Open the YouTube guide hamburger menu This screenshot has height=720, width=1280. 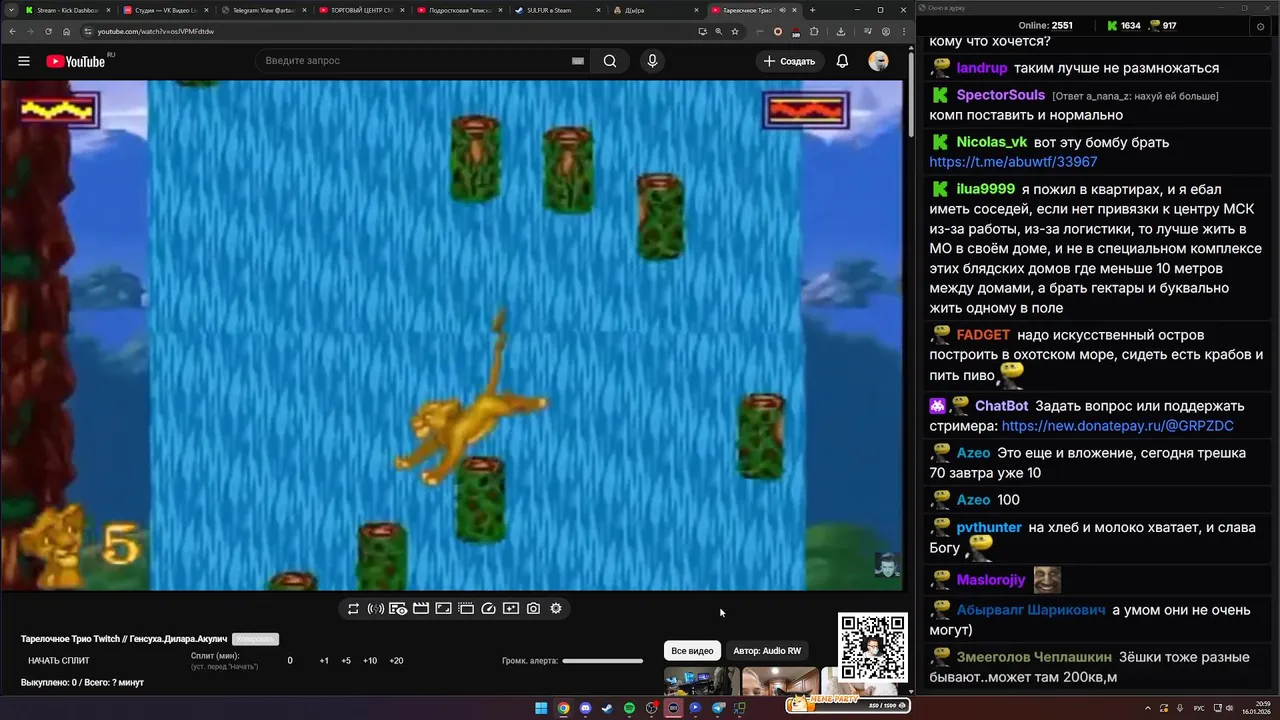click(x=24, y=61)
